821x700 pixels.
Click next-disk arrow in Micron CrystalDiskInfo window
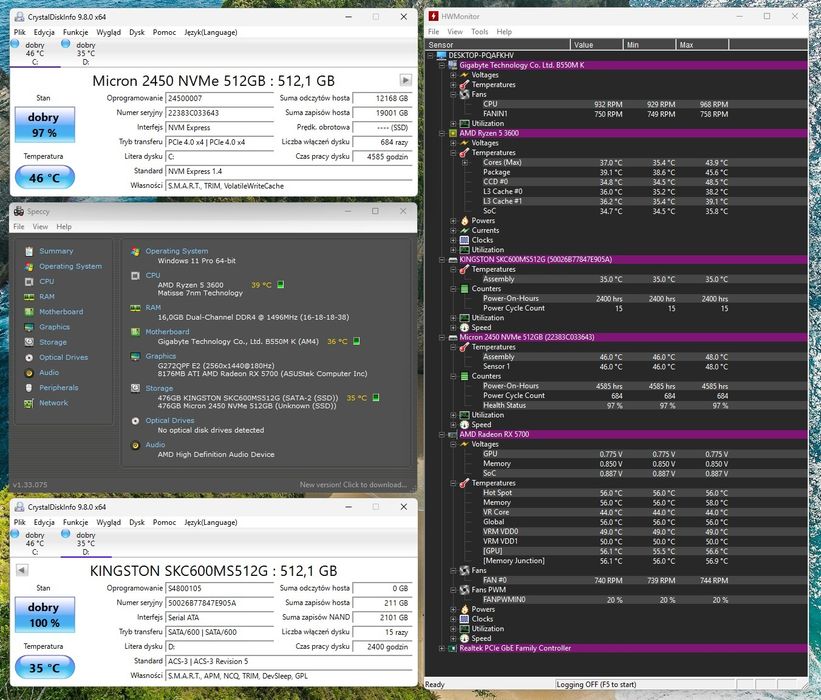405,80
